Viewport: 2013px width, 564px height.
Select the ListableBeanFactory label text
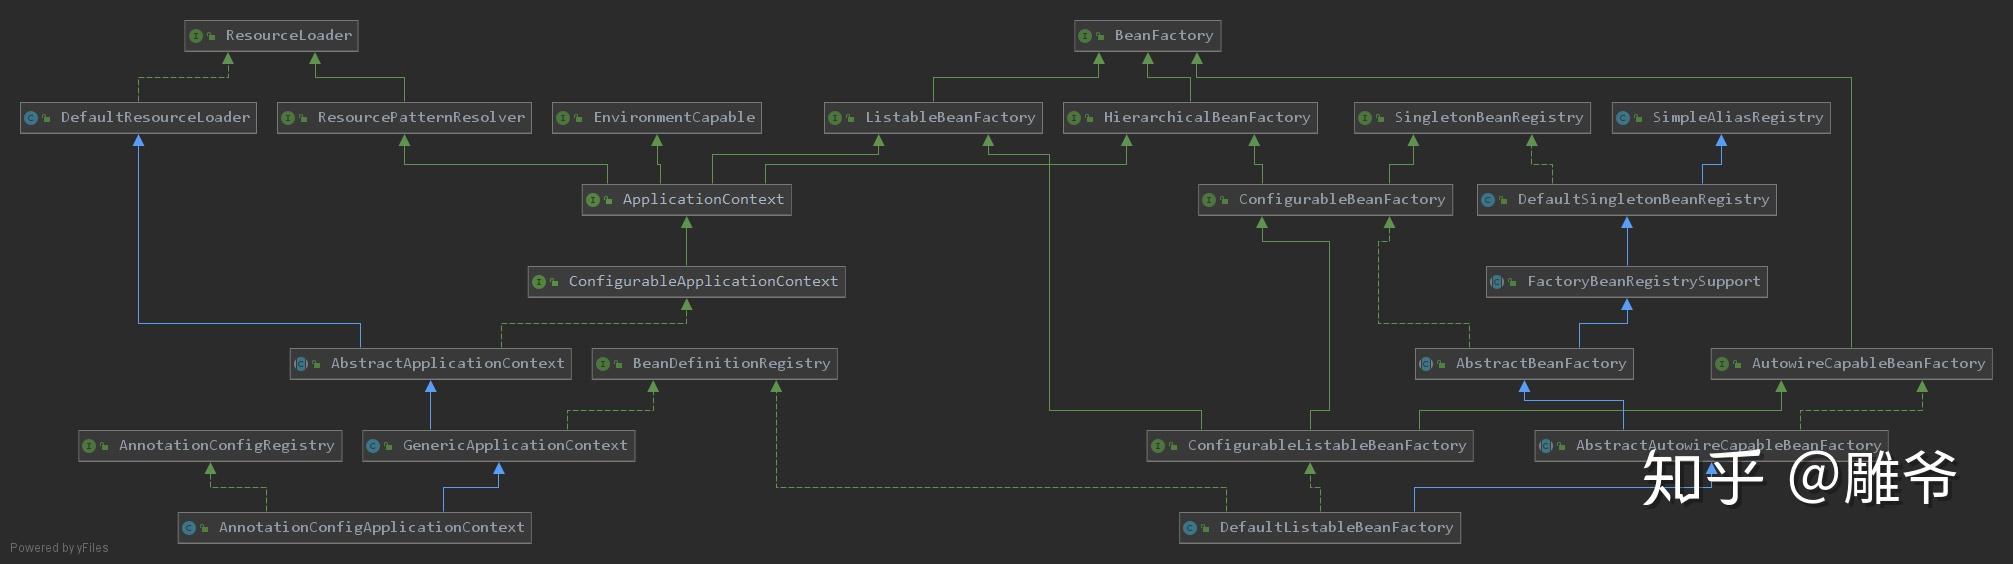(x=950, y=118)
